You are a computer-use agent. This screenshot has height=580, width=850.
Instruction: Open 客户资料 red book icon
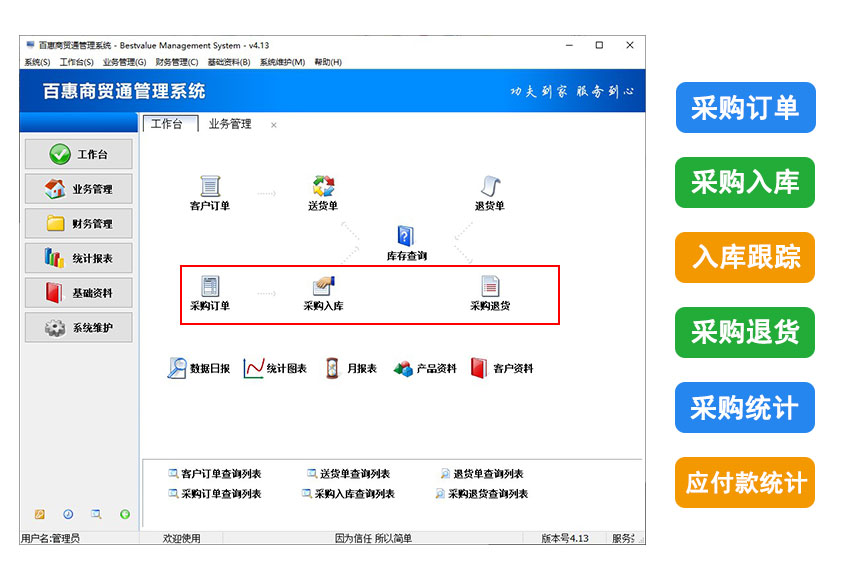click(x=479, y=368)
